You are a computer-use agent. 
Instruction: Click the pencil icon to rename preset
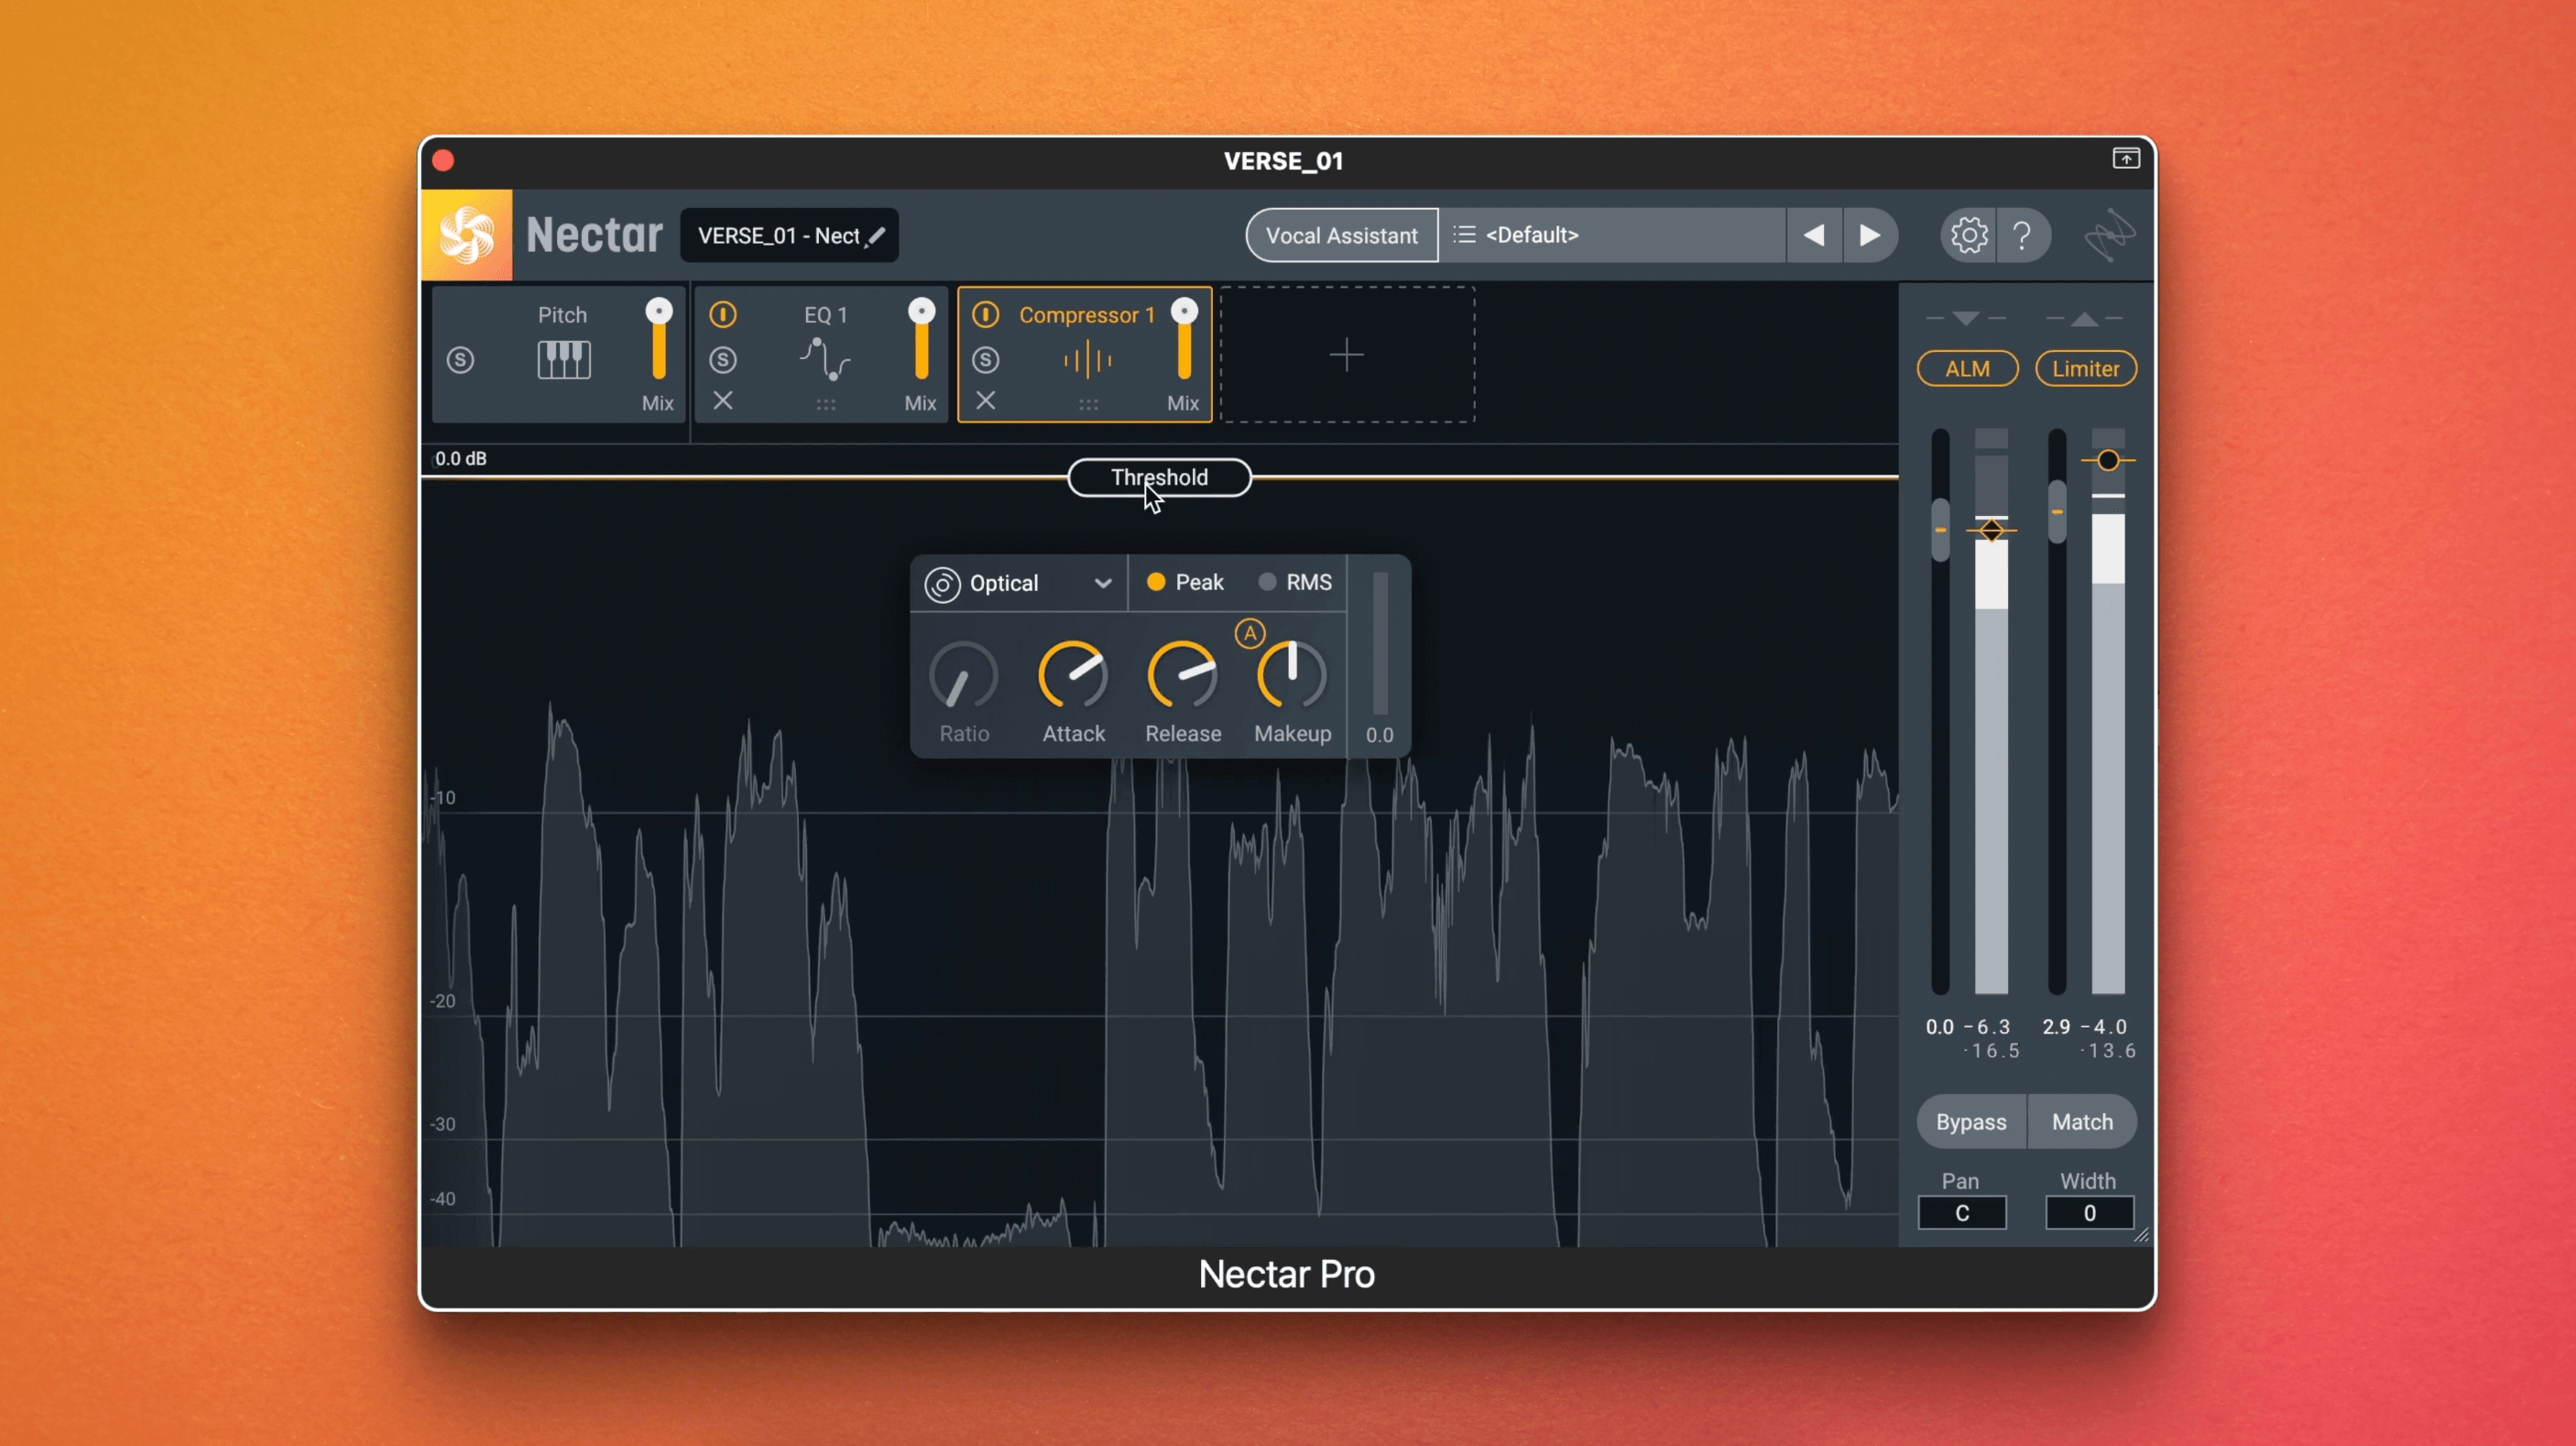click(876, 236)
